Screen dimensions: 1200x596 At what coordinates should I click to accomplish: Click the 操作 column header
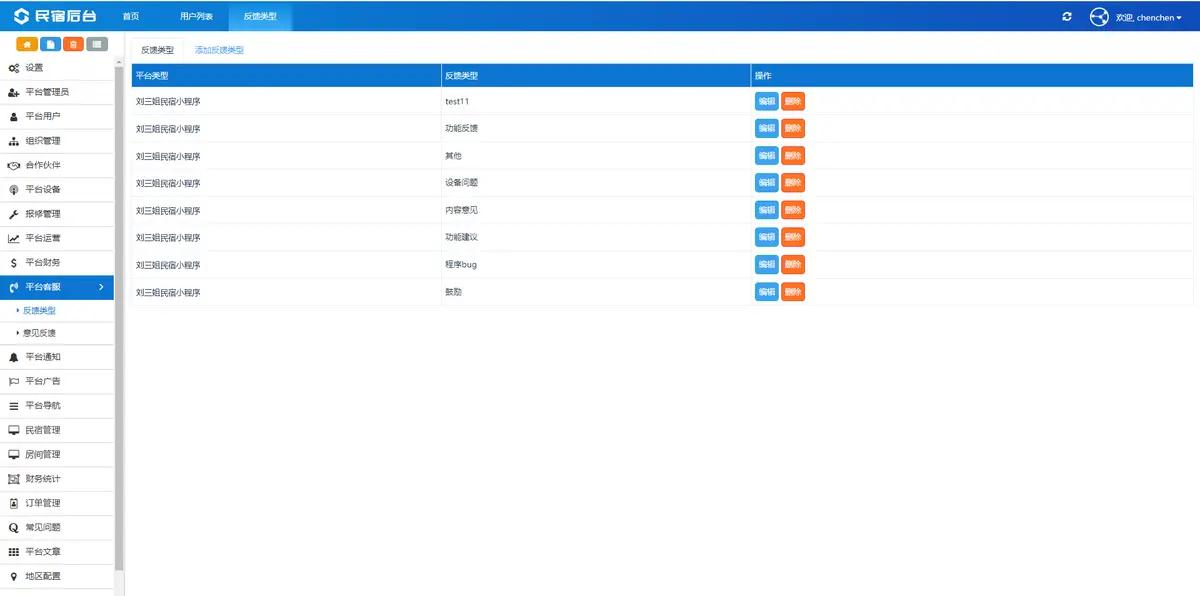tap(972, 76)
